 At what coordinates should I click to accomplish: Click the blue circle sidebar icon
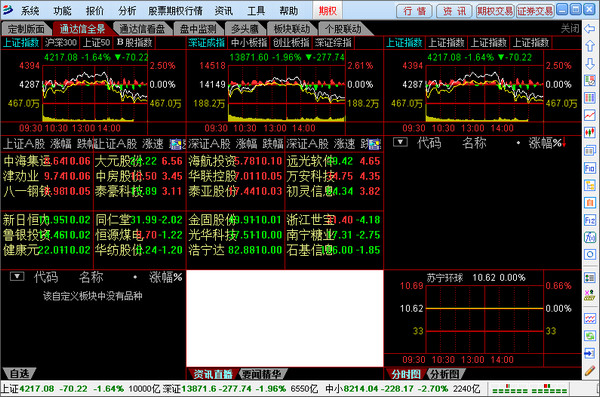point(590,255)
